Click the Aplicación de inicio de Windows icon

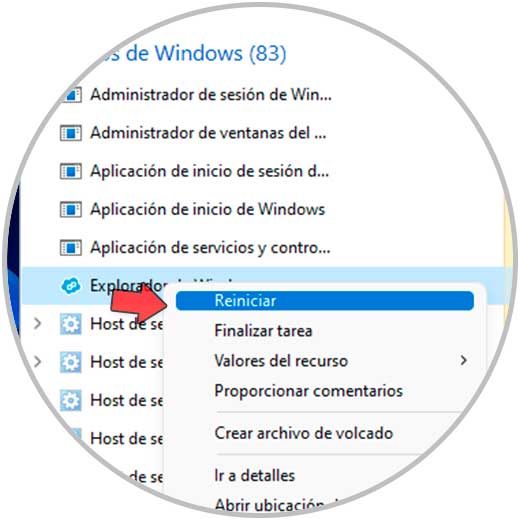(71, 210)
